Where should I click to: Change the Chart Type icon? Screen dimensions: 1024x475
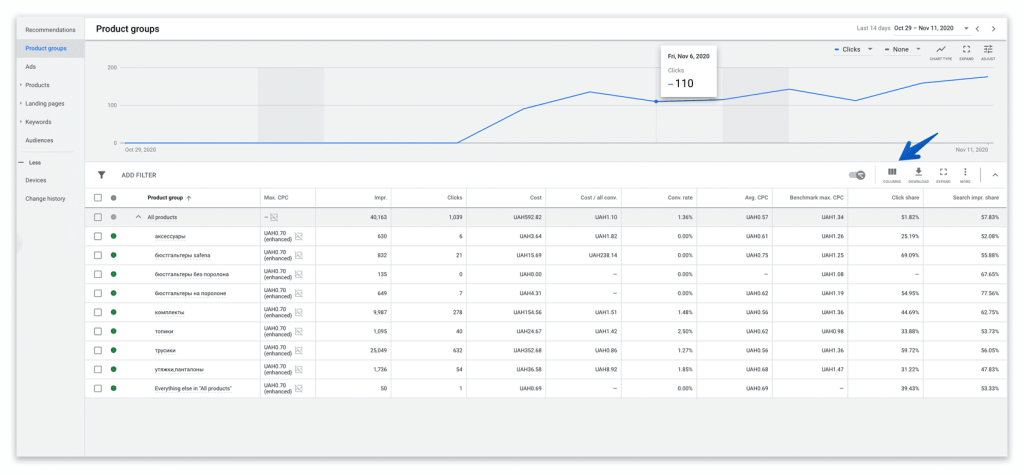[x=940, y=51]
